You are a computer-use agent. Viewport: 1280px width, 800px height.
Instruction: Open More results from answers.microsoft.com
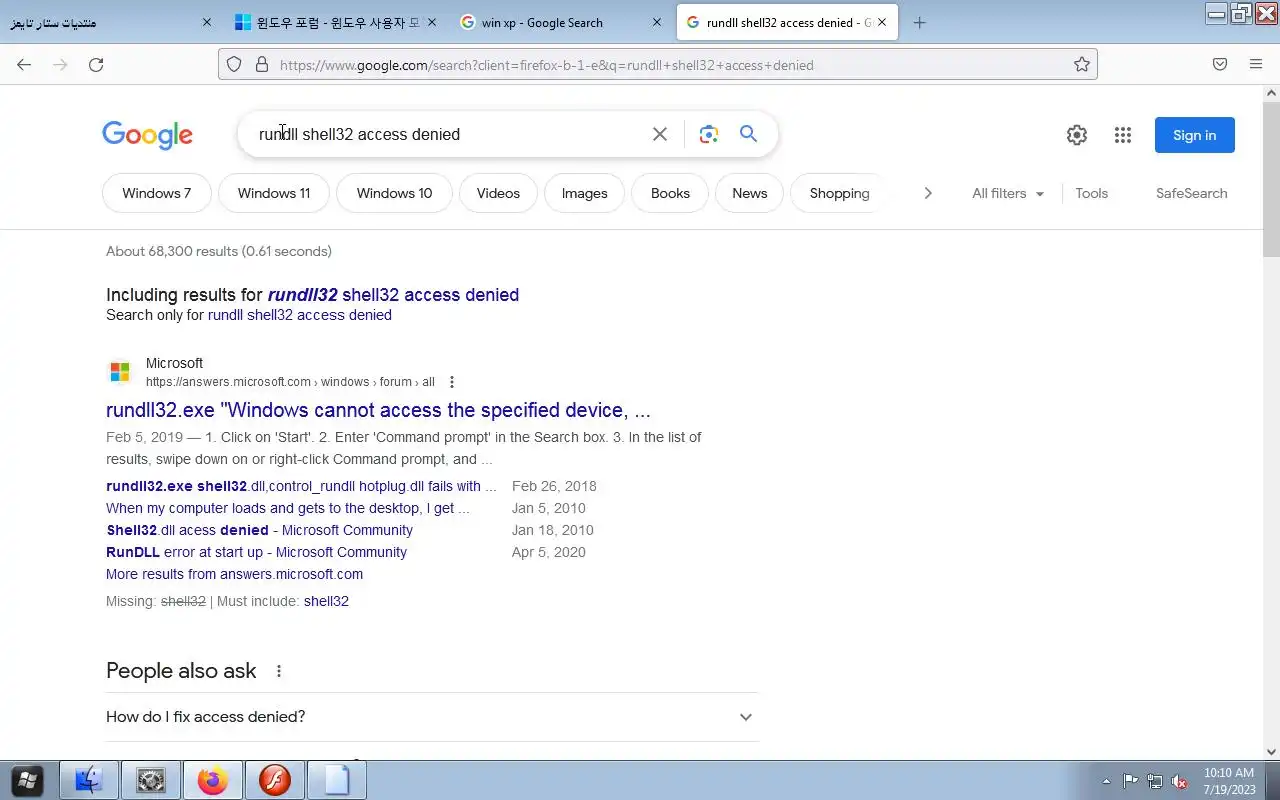tap(234, 574)
